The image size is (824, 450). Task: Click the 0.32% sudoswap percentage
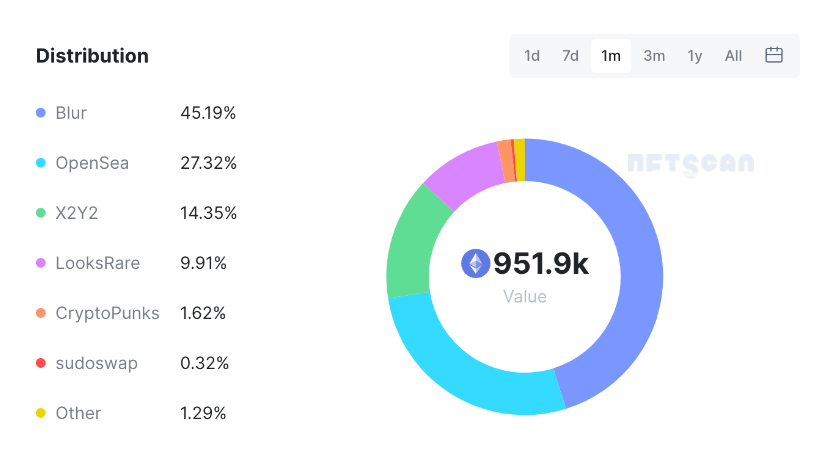coord(204,363)
